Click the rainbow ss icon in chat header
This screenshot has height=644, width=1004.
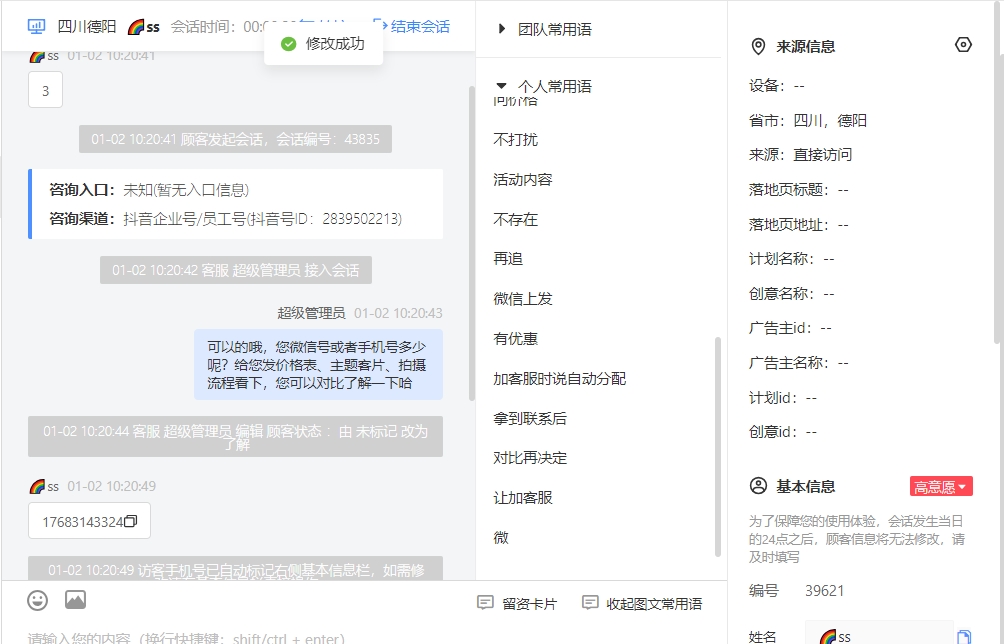coord(136,26)
